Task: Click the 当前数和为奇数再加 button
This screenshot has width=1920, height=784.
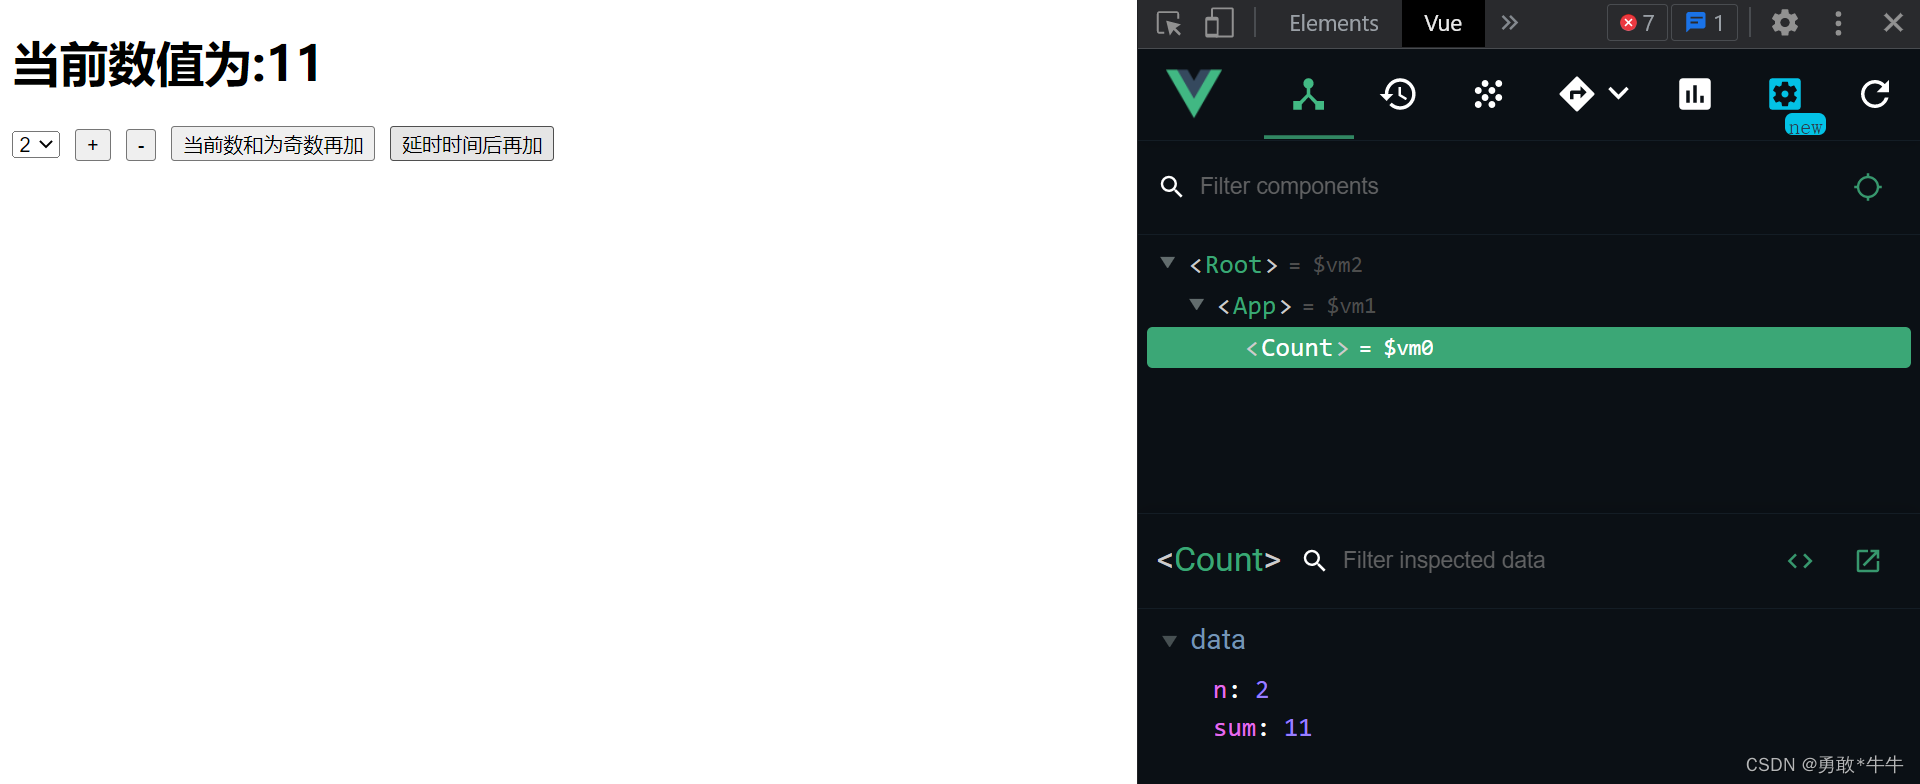Action: 273,145
